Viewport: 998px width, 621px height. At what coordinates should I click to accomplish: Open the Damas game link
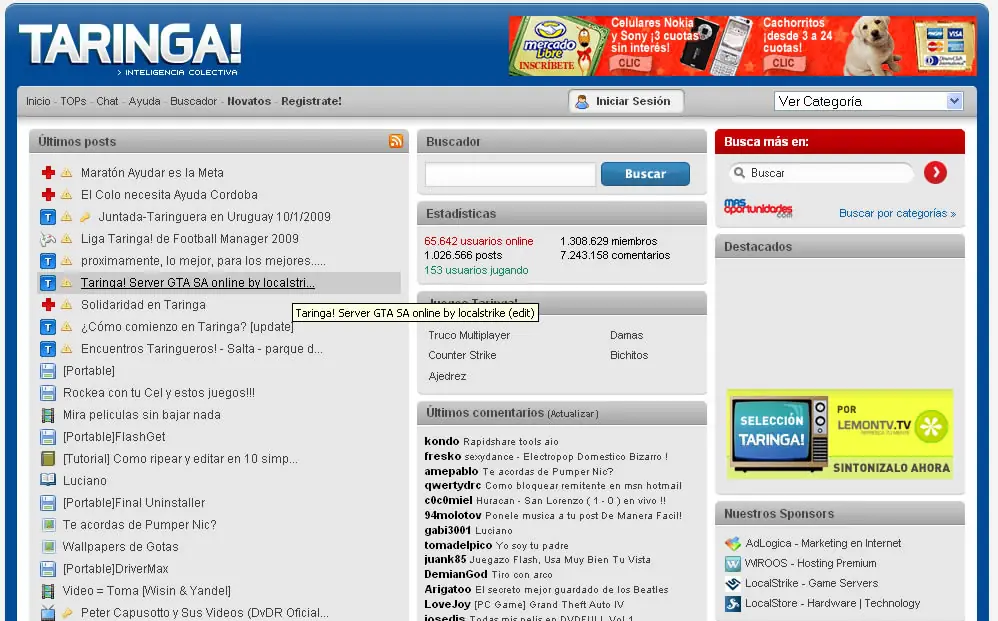click(626, 335)
